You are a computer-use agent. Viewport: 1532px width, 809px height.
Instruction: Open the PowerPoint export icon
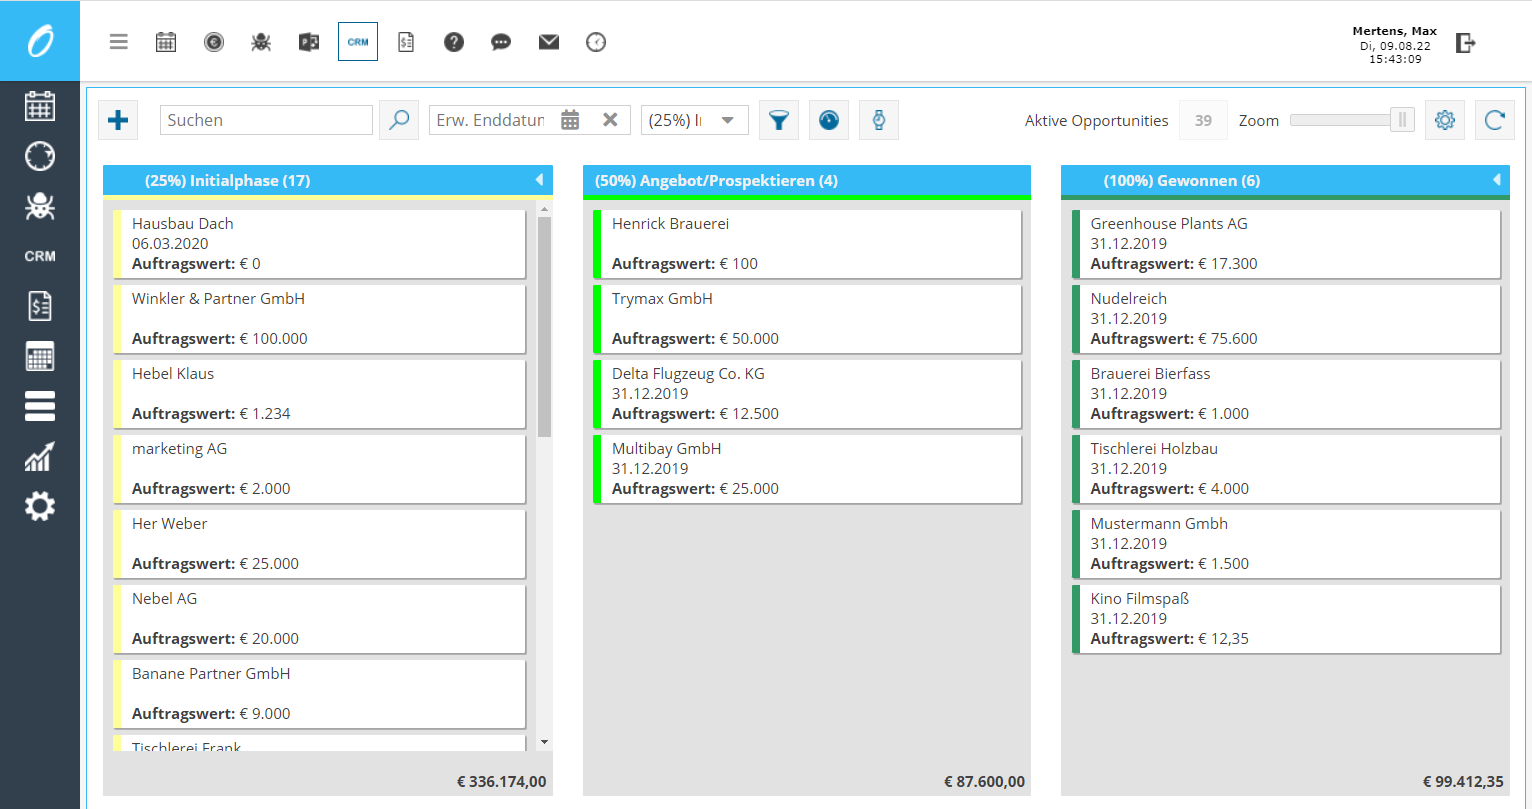pos(308,41)
